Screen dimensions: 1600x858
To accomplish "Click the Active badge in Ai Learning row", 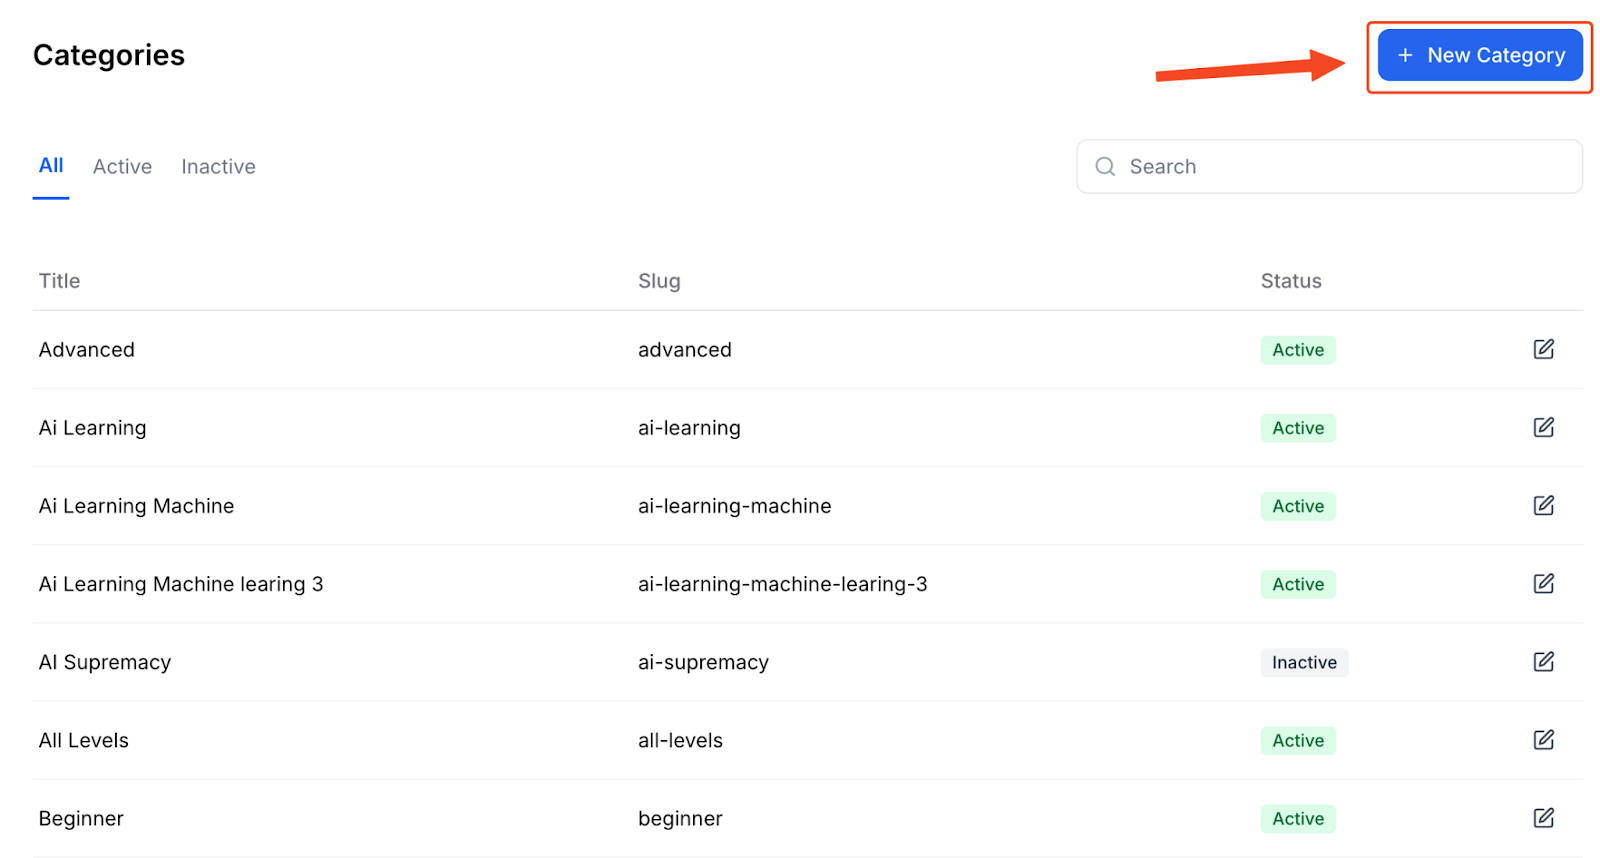I will pos(1298,428).
